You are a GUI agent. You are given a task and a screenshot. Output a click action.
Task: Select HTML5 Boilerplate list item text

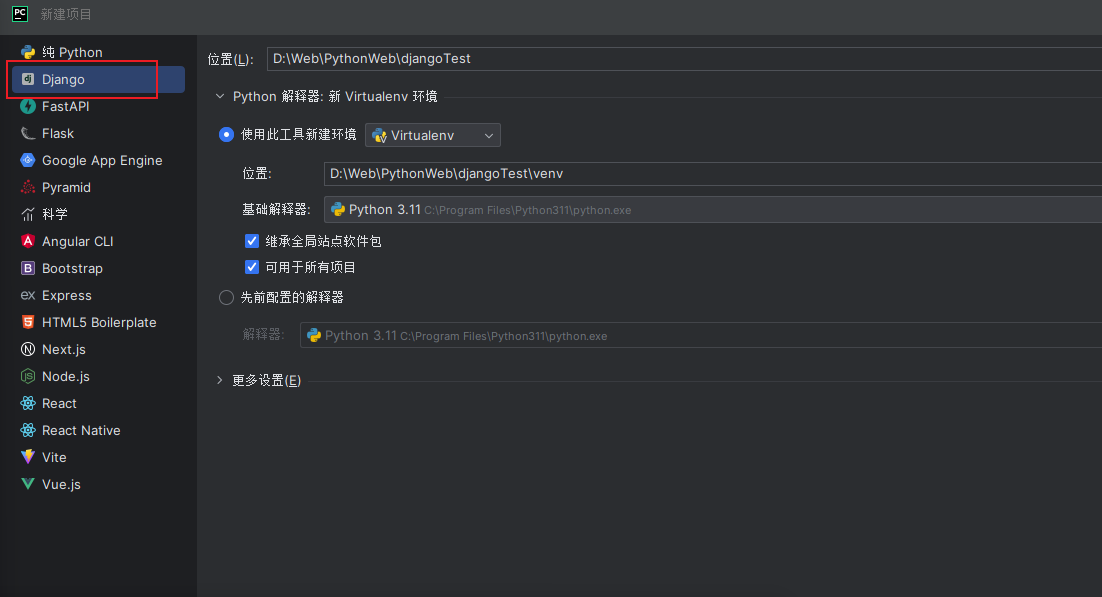coord(99,322)
